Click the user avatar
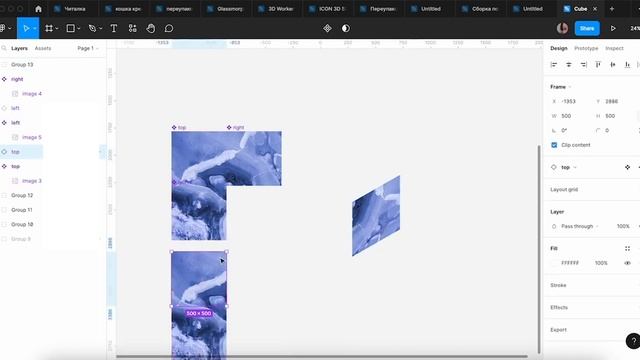640x360 pixels. (x=562, y=28)
